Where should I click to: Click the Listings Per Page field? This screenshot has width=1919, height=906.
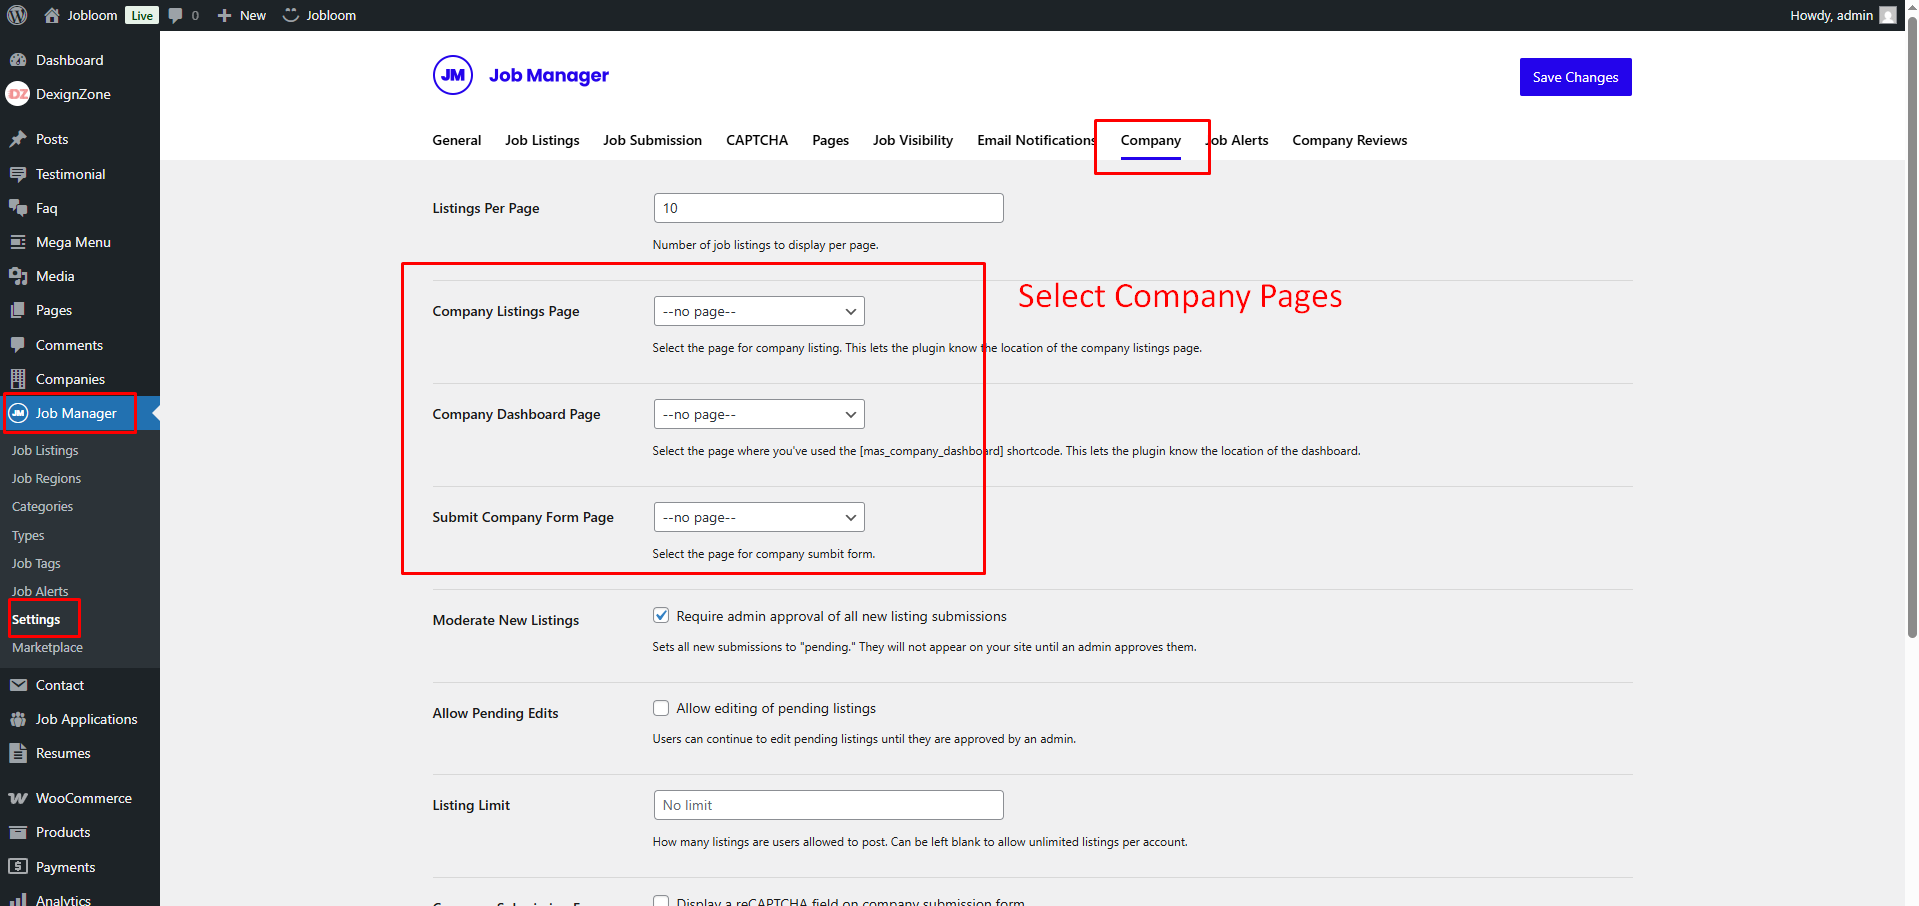pyautogui.click(x=828, y=208)
